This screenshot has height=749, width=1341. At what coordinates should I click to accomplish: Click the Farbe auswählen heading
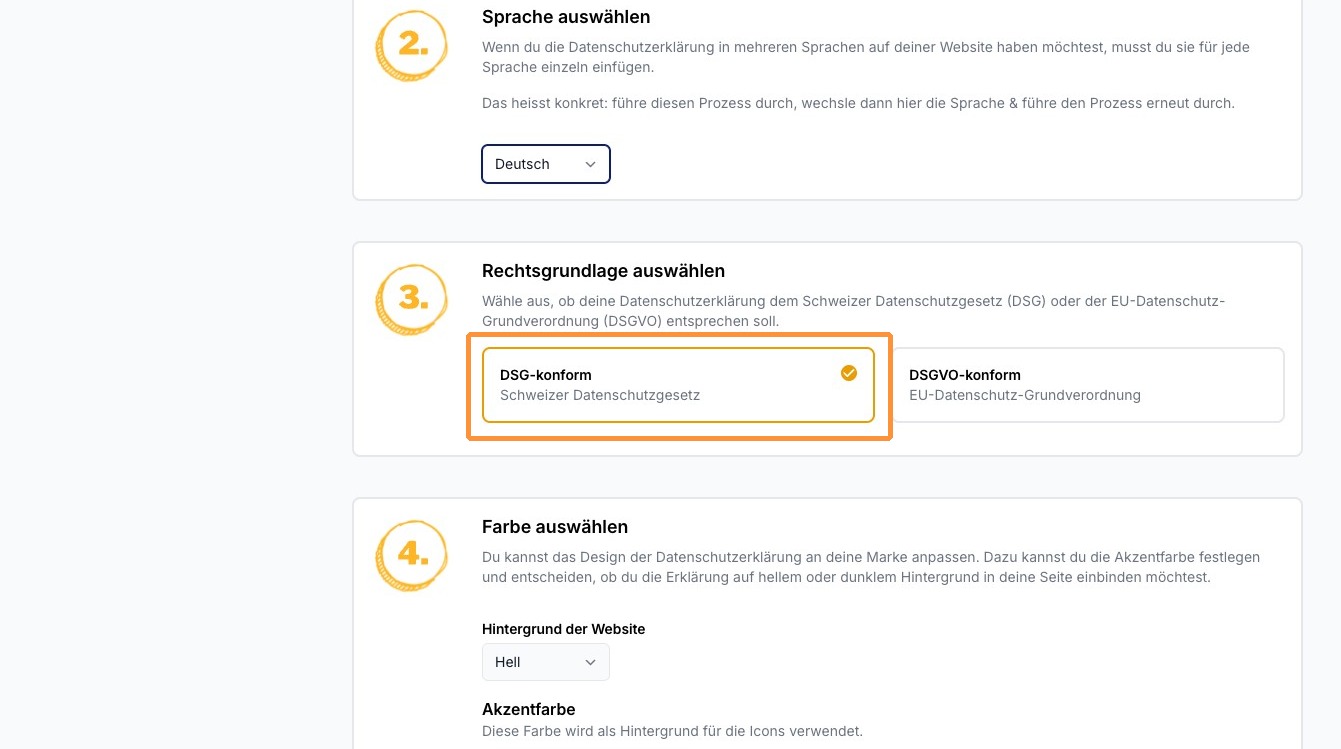(x=555, y=527)
